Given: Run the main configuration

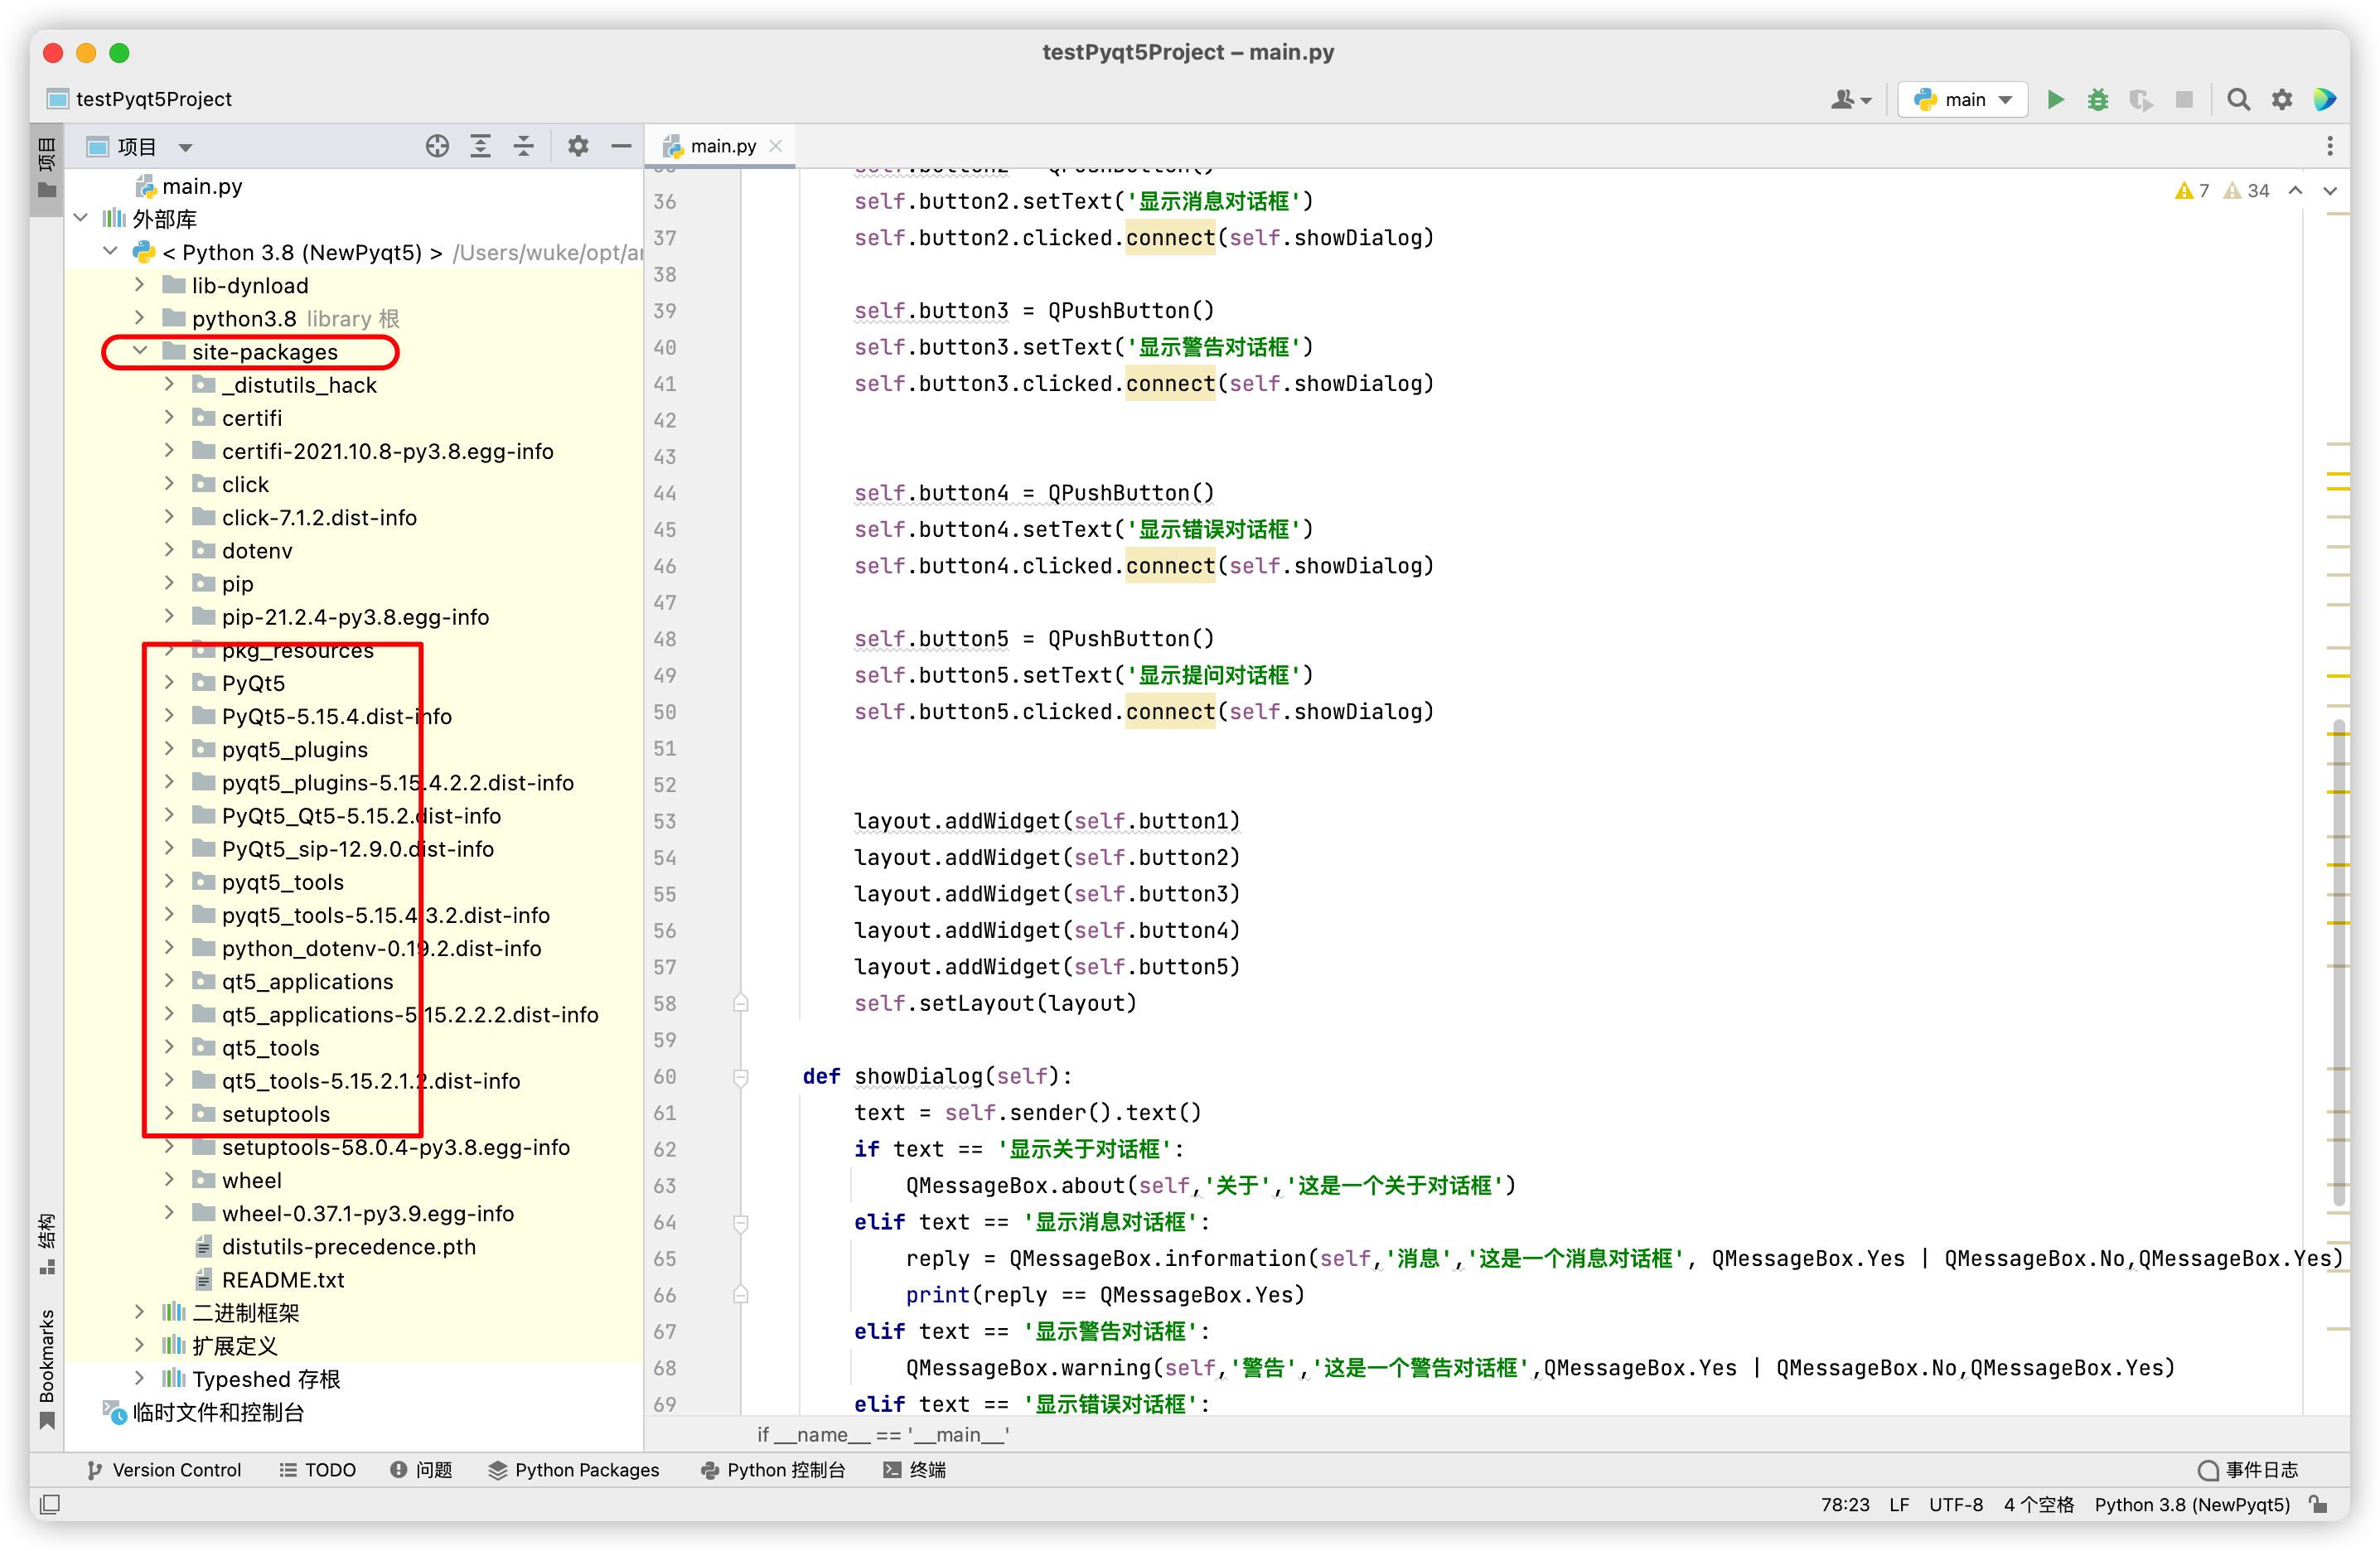Looking at the screenshot, I should coord(2055,99).
